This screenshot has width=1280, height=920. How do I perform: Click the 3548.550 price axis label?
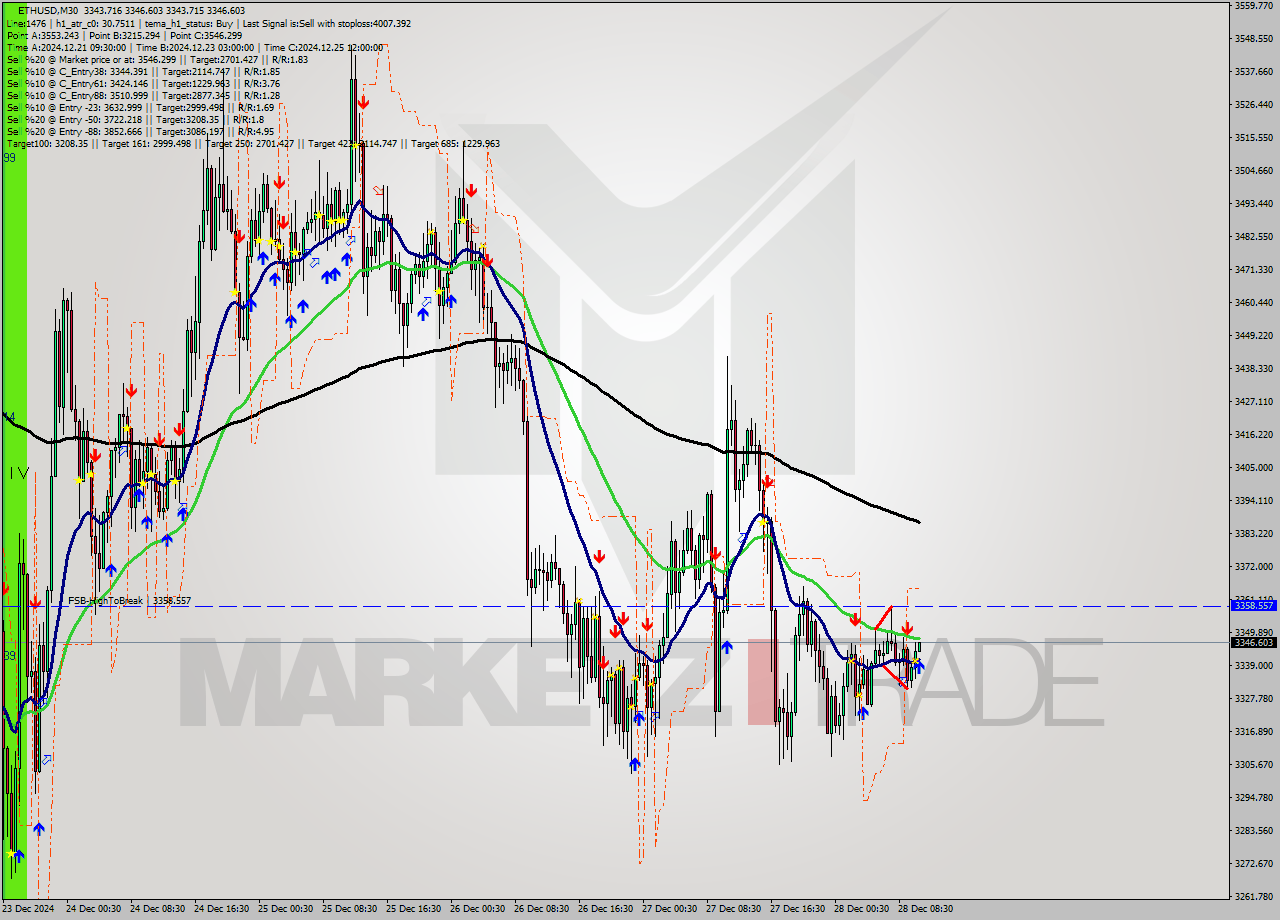pyautogui.click(x=1253, y=38)
